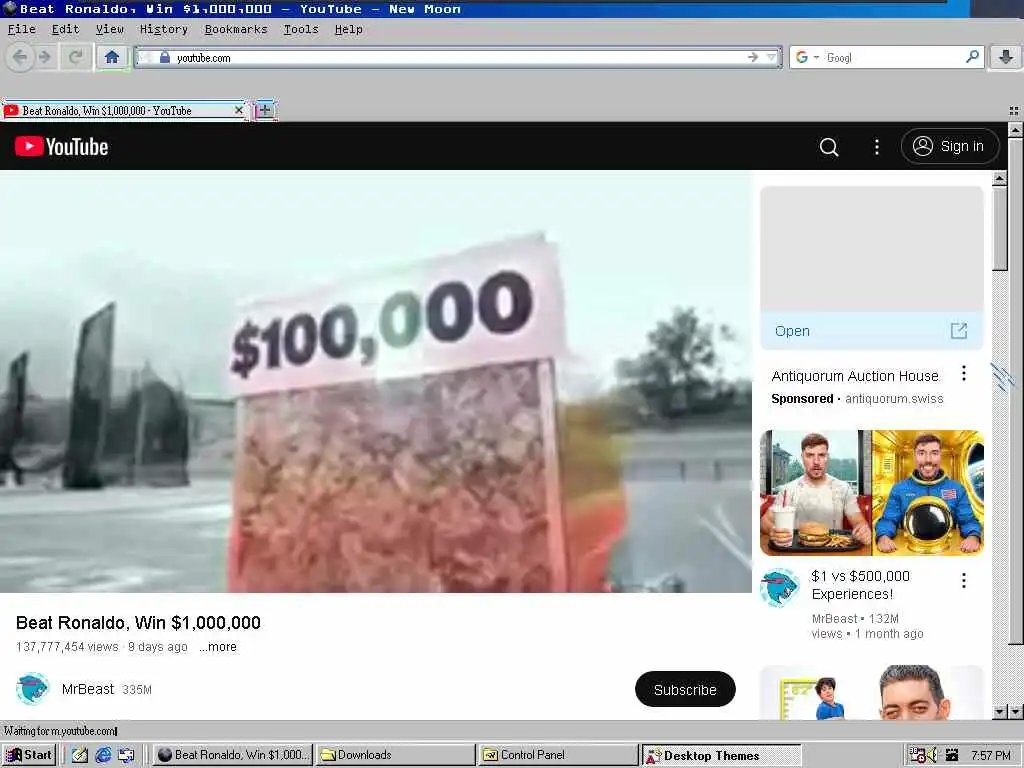Open the address bar history dropdown
The width and height of the screenshot is (1024, 768).
(x=772, y=57)
